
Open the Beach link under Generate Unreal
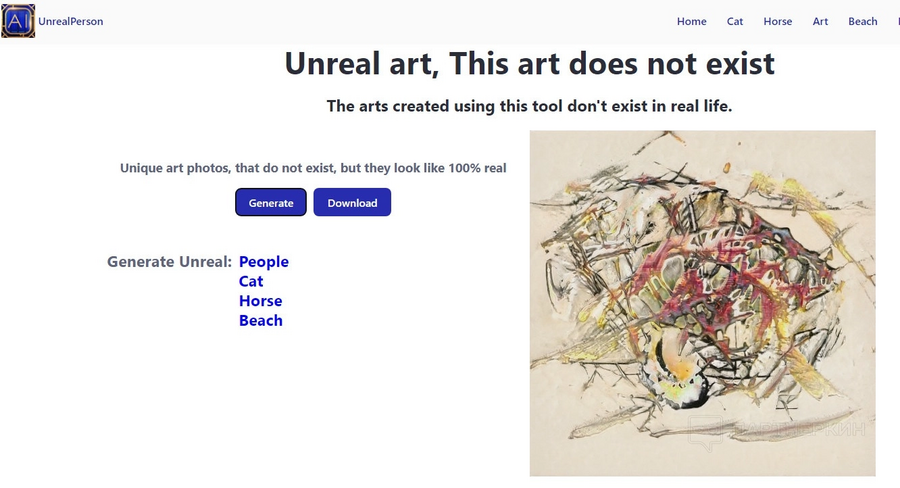tap(261, 320)
